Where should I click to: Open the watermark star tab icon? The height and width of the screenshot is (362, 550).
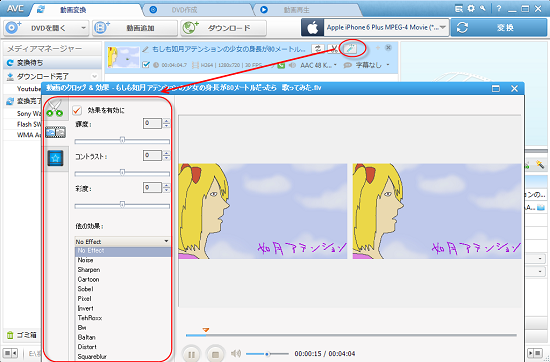pyautogui.click(x=55, y=158)
